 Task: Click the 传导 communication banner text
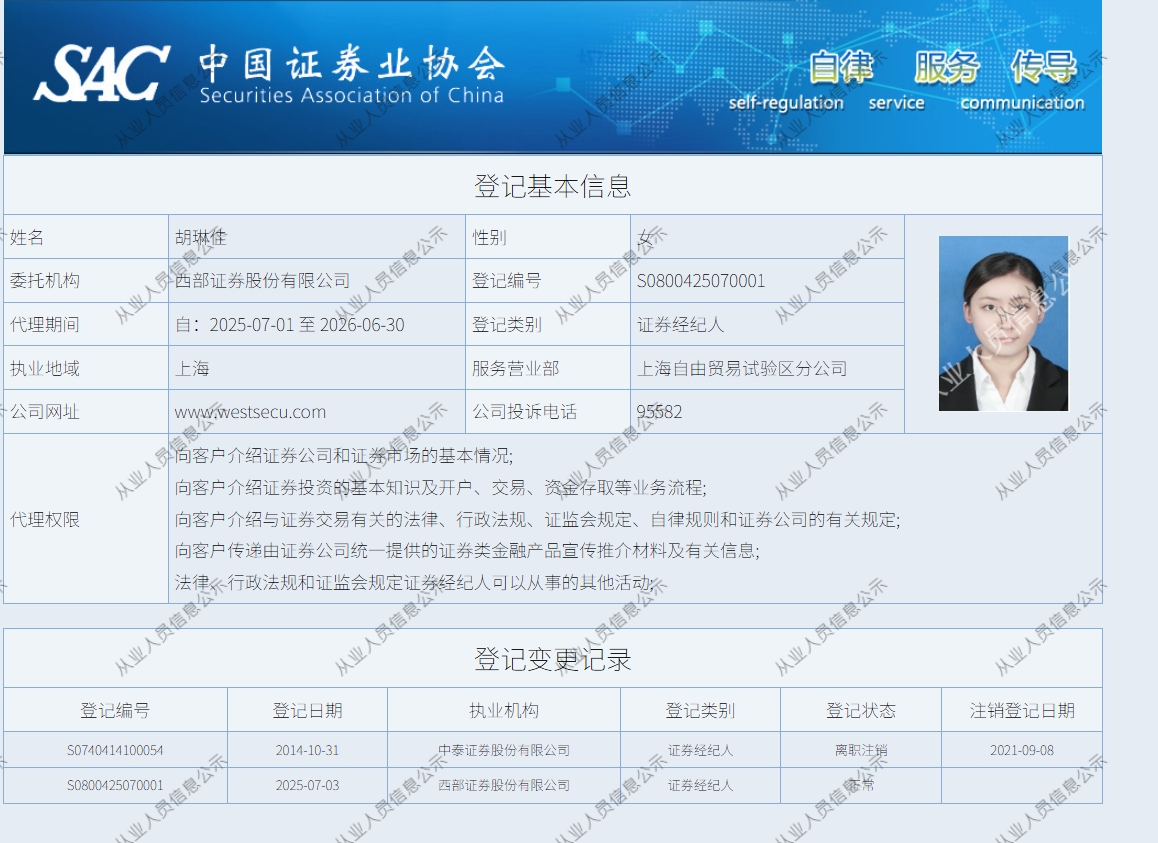(x=1042, y=68)
